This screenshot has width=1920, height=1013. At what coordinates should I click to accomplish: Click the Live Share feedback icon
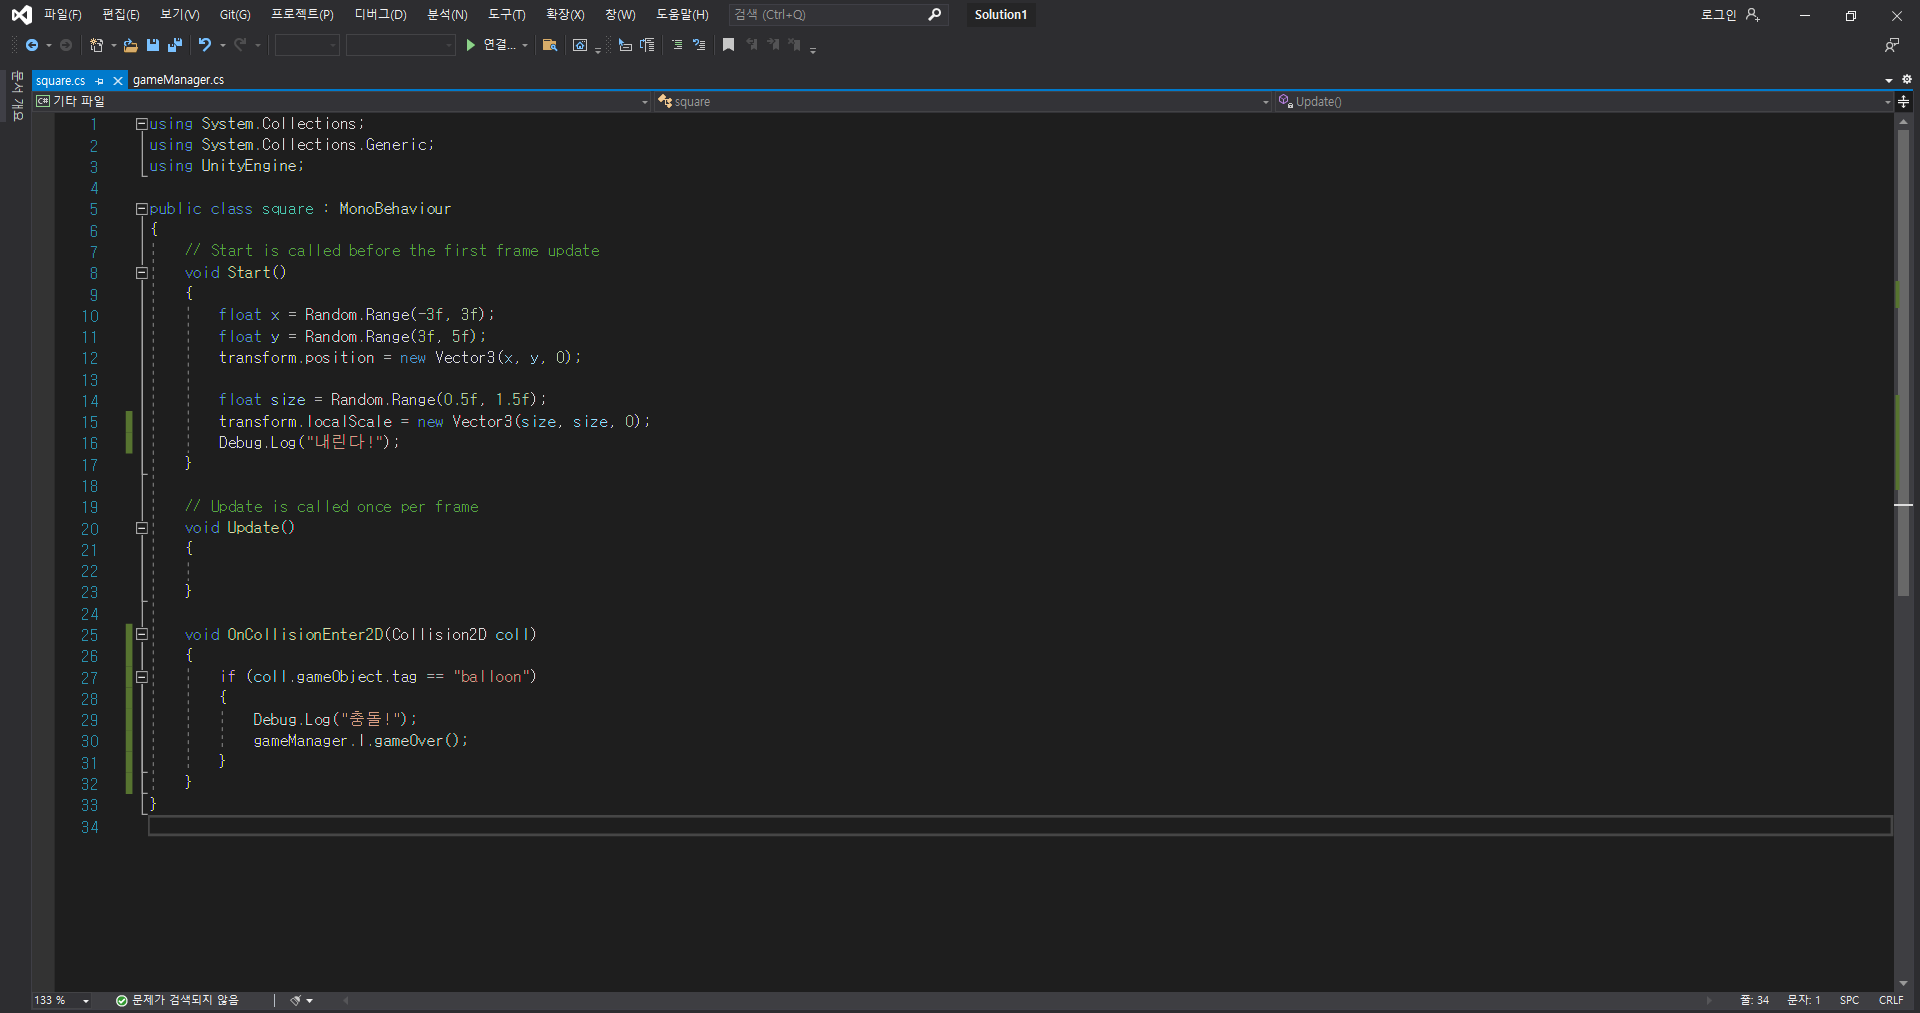coord(1891,45)
